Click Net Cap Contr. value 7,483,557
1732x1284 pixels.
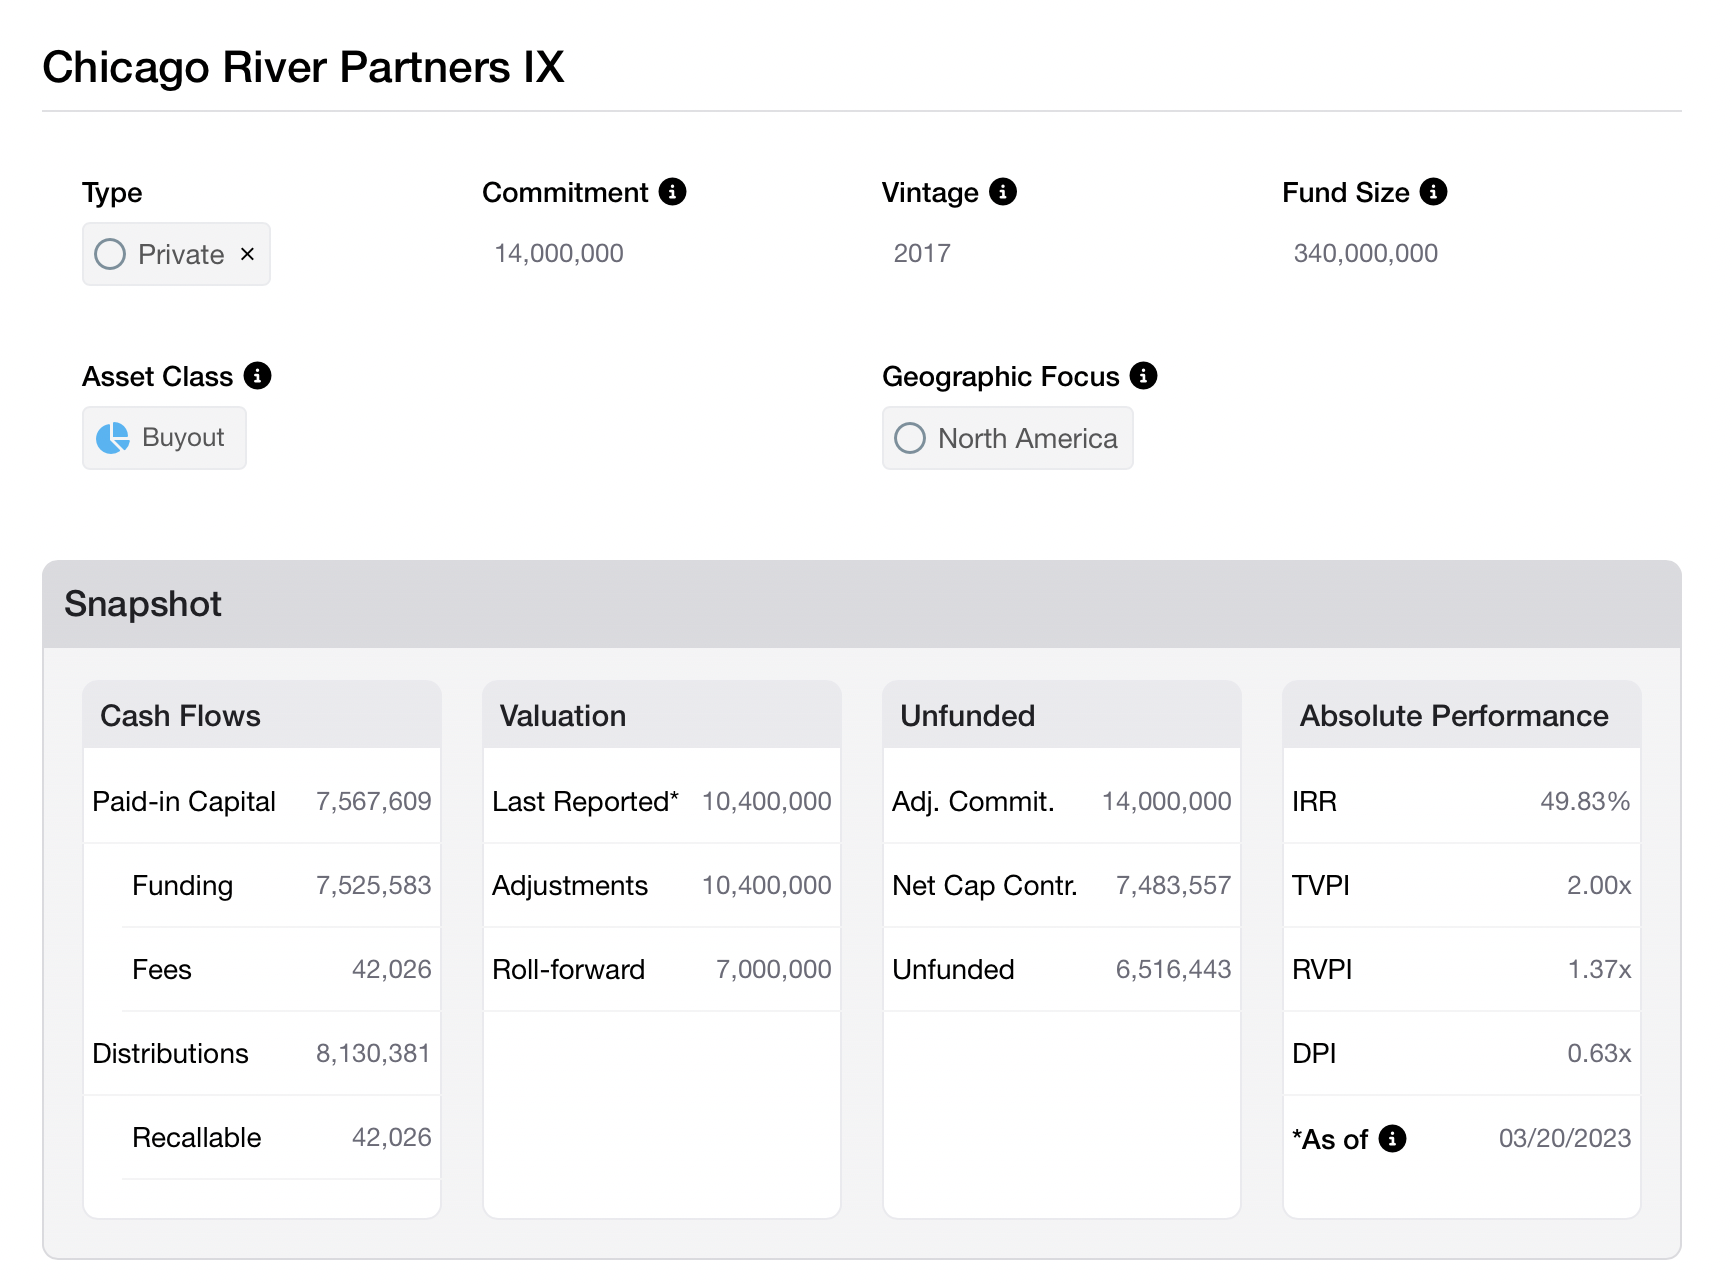1174,885
